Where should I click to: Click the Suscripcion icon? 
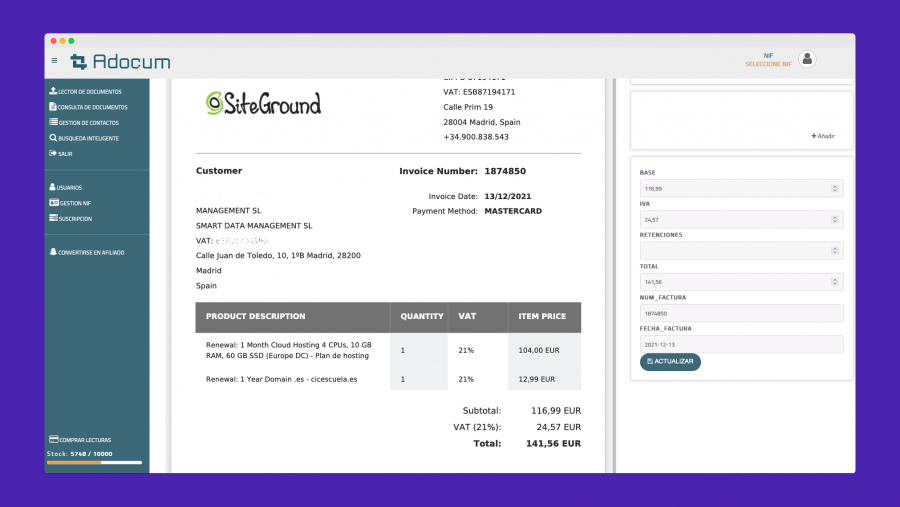pos(53,218)
